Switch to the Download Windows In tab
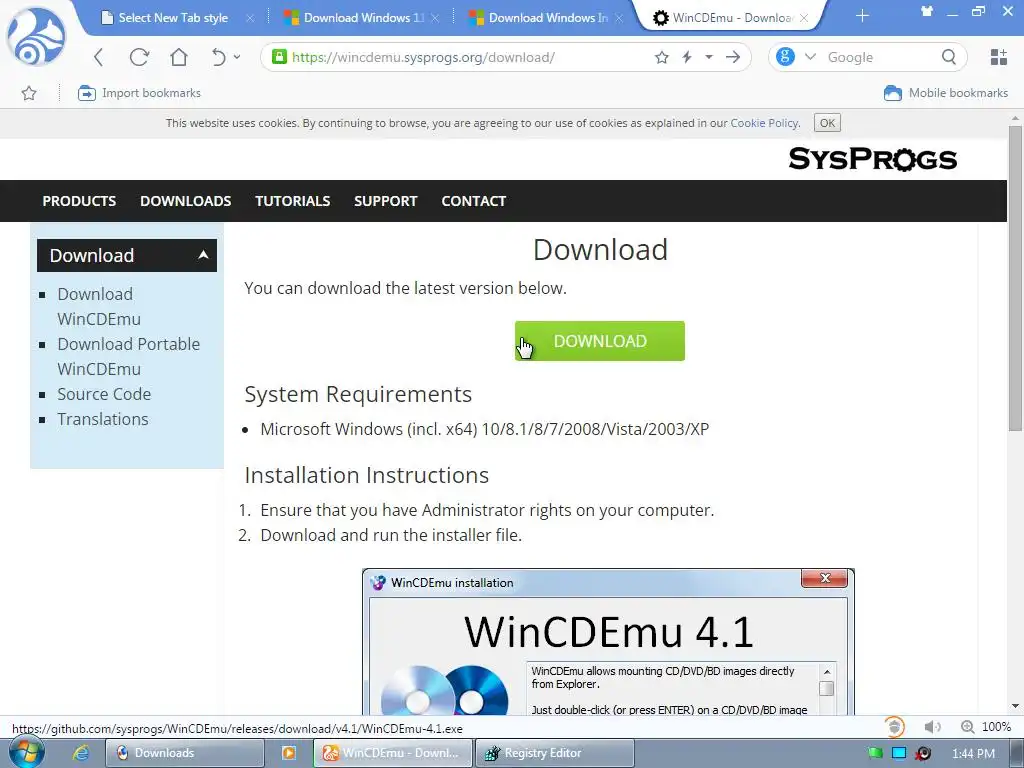 click(548, 18)
